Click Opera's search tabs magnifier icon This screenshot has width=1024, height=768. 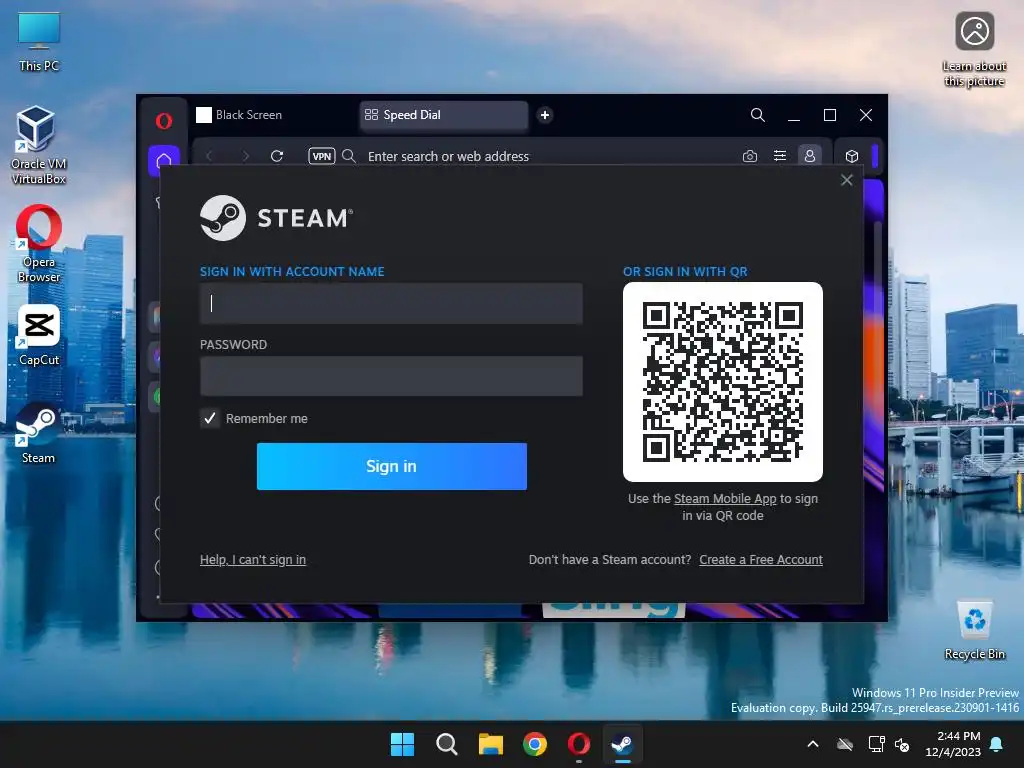(x=758, y=115)
